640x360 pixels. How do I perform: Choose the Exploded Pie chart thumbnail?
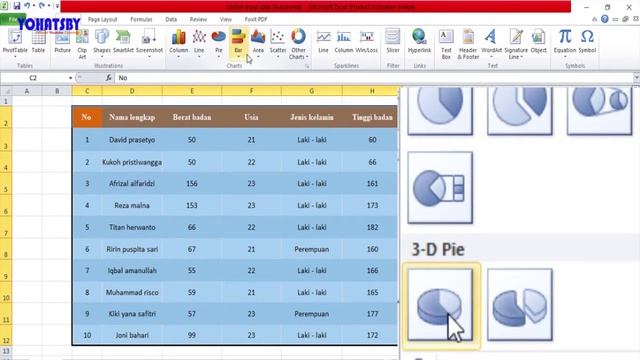point(520,110)
